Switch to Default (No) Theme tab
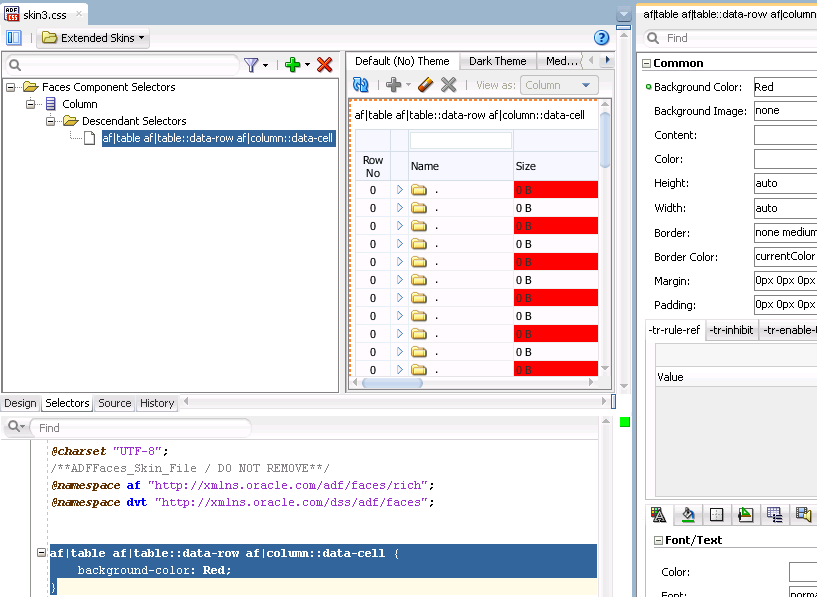Image resolution: width=817 pixels, height=597 pixels. [402, 61]
